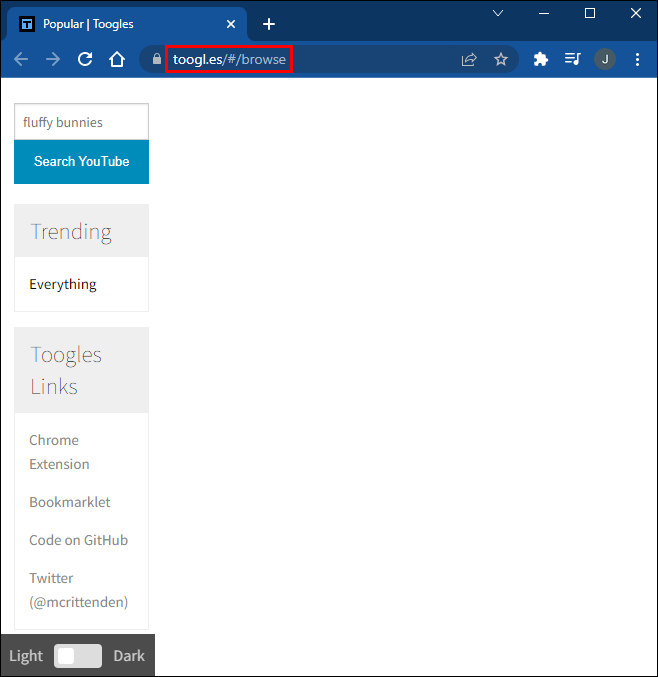This screenshot has height=677, width=658.
Task: Reload the page with the refresh icon
Action: pos(85,59)
